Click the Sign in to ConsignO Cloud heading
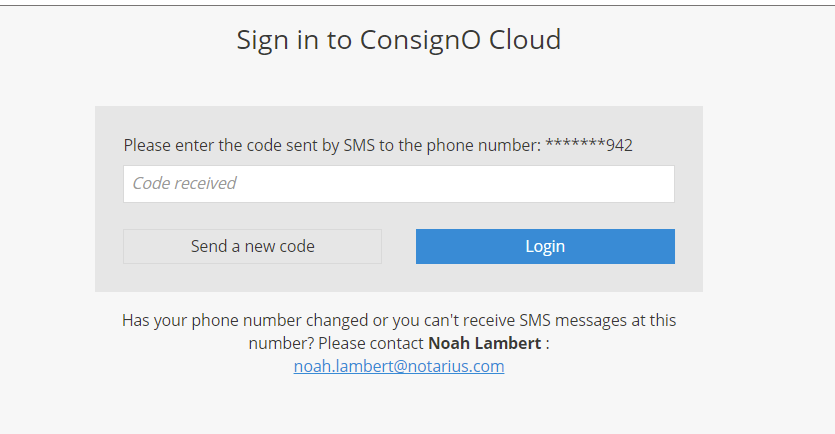This screenshot has height=434, width=835. (398, 40)
